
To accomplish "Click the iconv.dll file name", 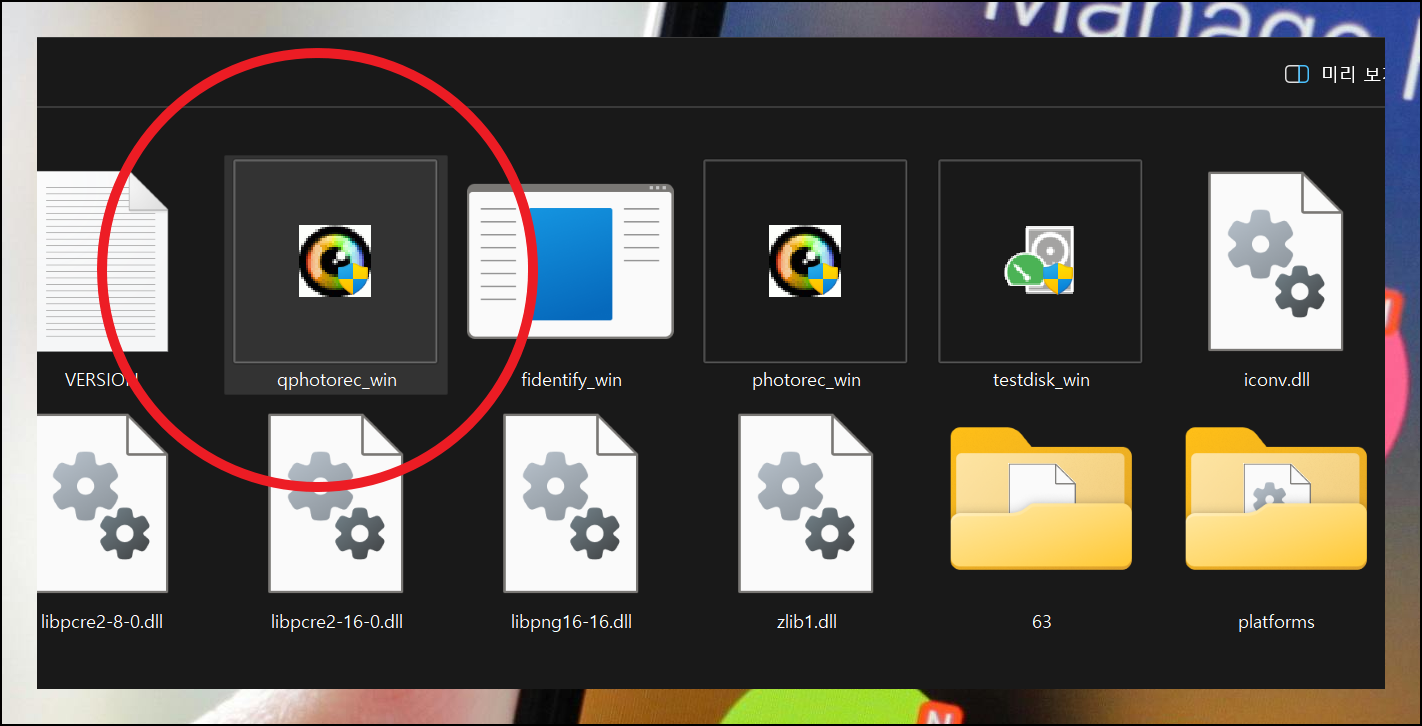I will (x=1276, y=380).
